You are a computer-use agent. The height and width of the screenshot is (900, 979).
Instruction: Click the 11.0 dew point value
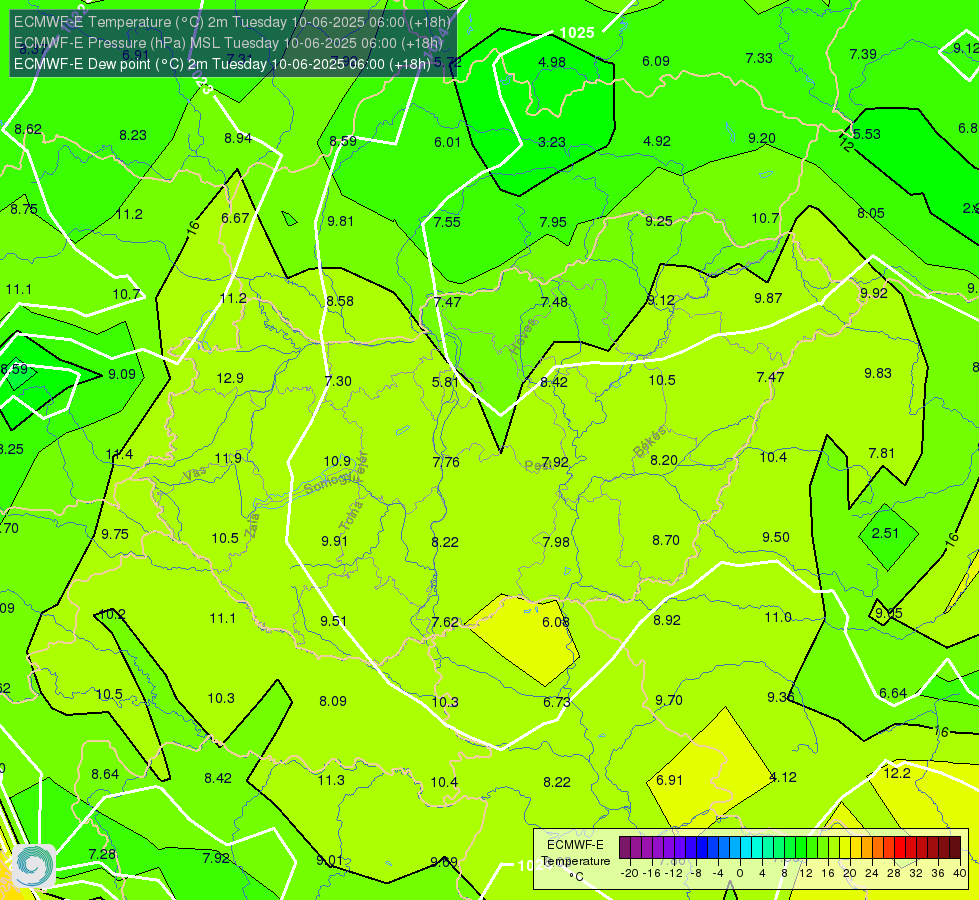(778, 618)
